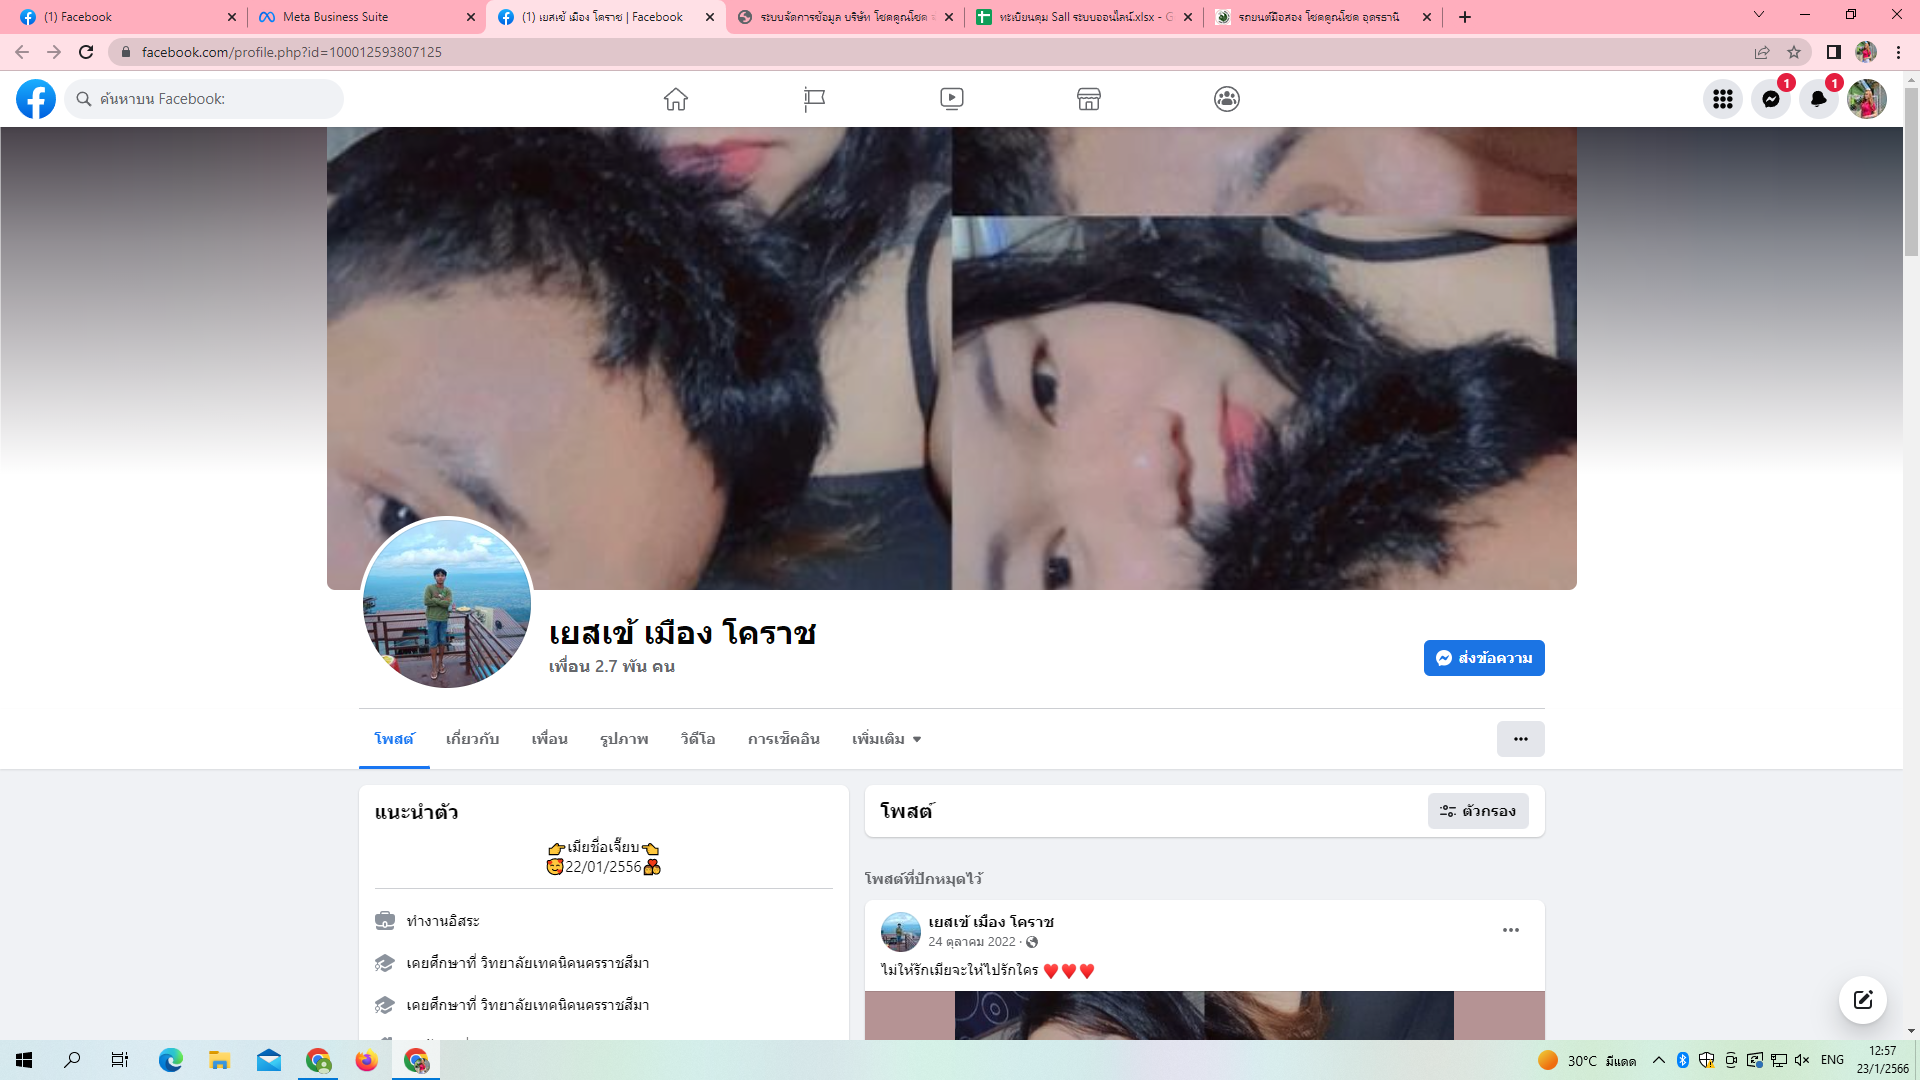This screenshot has height=1080, width=1920.
Task: Click the ส่งข้อความ message button
Action: pyautogui.click(x=1483, y=658)
